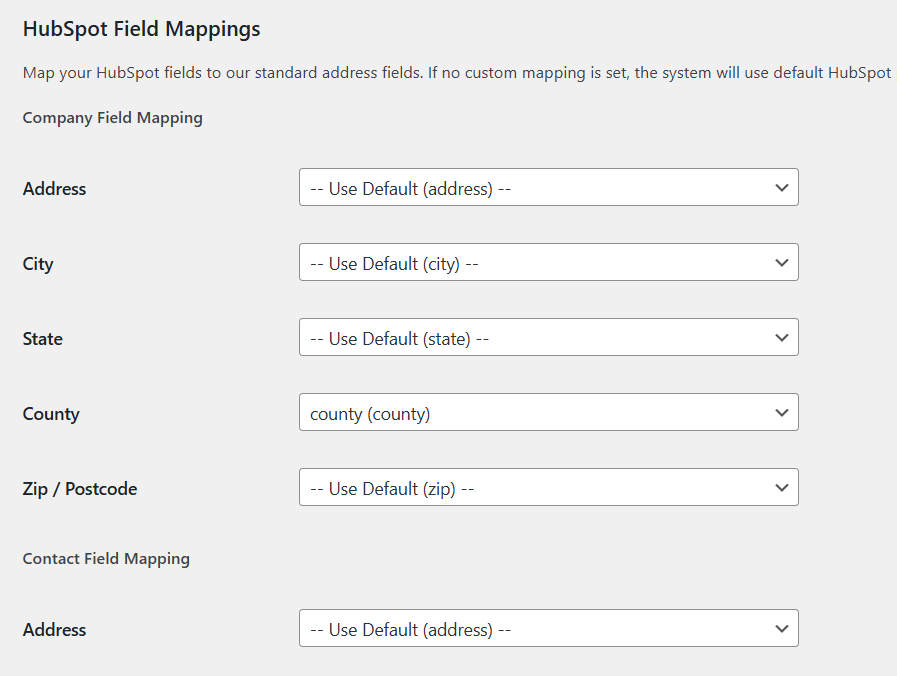Open the Address dropdown under Company Field Mapping
This screenshot has width=897, height=676.
coord(548,187)
